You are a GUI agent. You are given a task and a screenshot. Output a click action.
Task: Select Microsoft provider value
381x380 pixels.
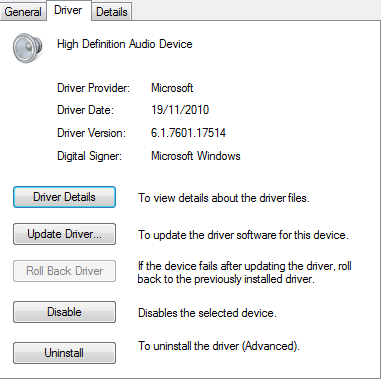(172, 88)
